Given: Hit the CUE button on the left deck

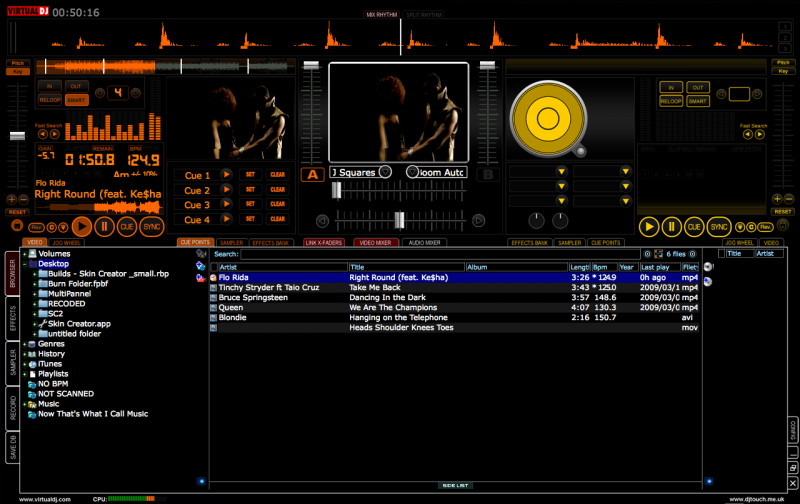Looking at the screenshot, I should 127,226.
